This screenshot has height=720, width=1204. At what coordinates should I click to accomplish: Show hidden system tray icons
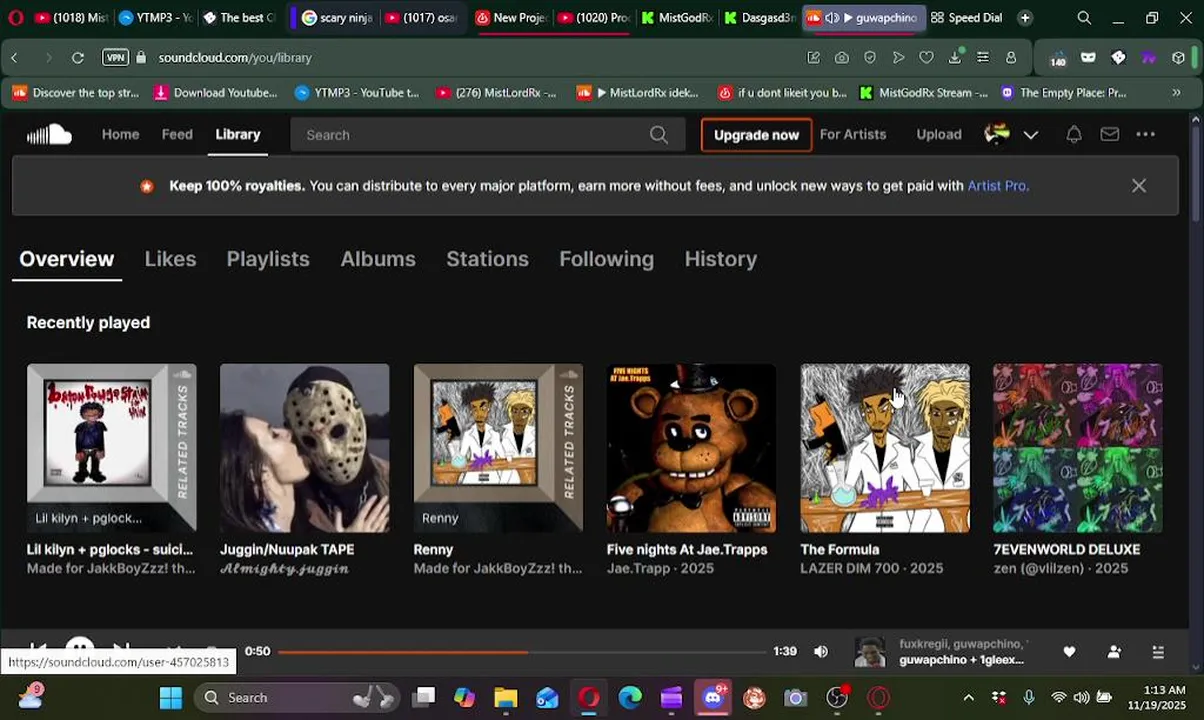pos(968,698)
